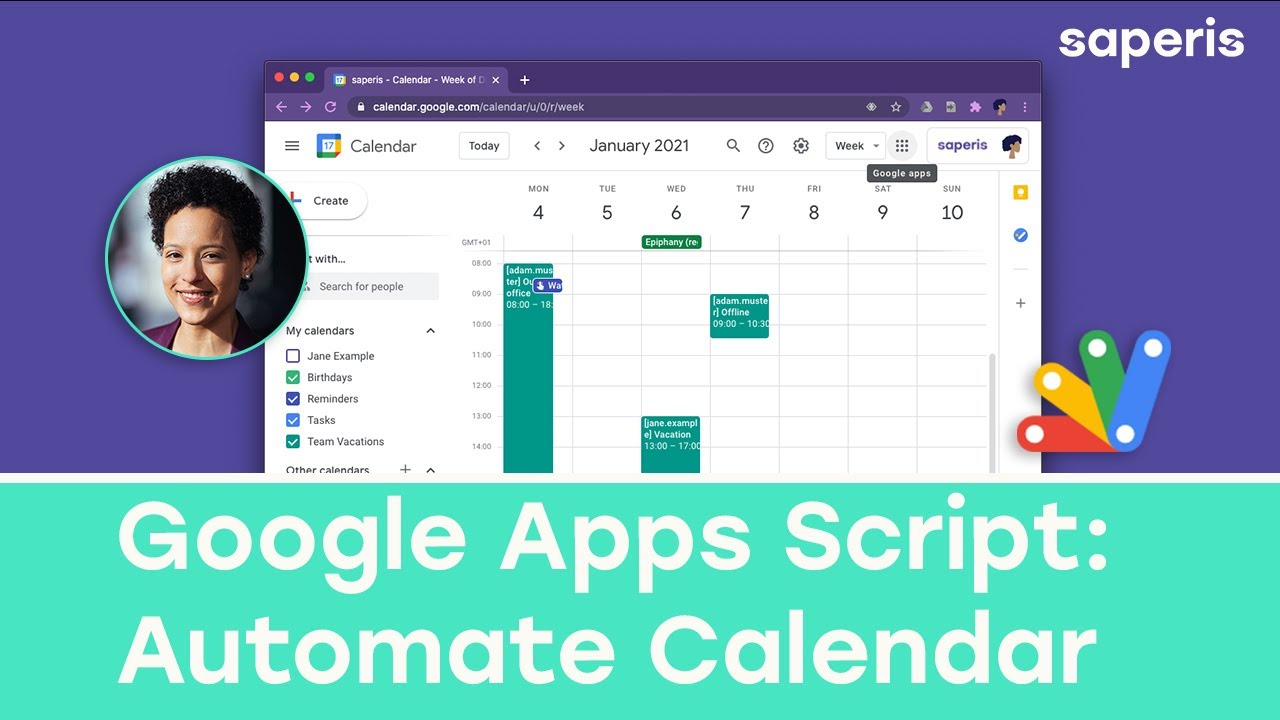Image resolution: width=1280 pixels, height=720 pixels.
Task: Click the Search for people field
Action: (x=370, y=286)
